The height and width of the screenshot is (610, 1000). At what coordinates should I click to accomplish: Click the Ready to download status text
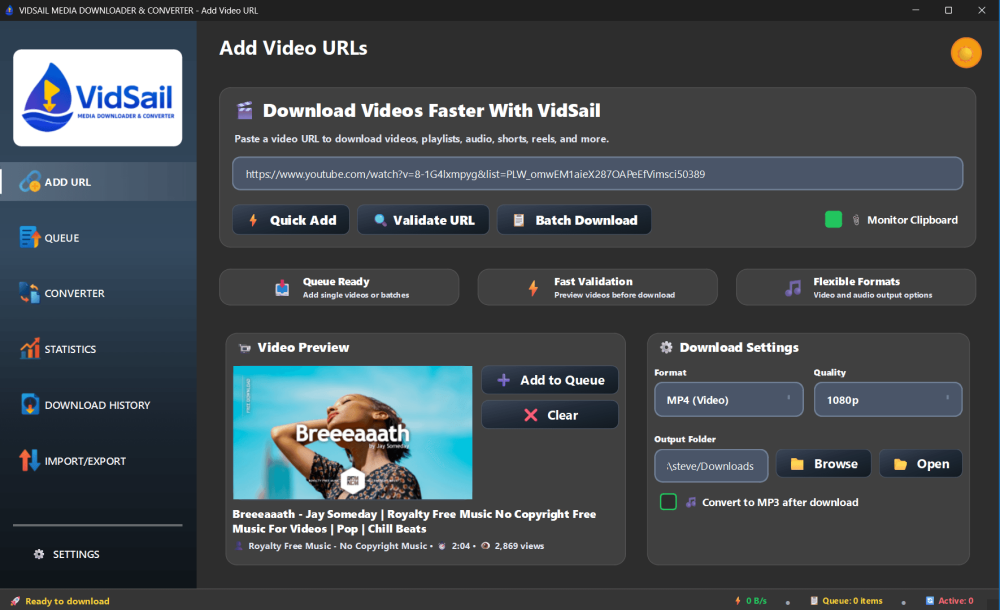(x=67, y=601)
